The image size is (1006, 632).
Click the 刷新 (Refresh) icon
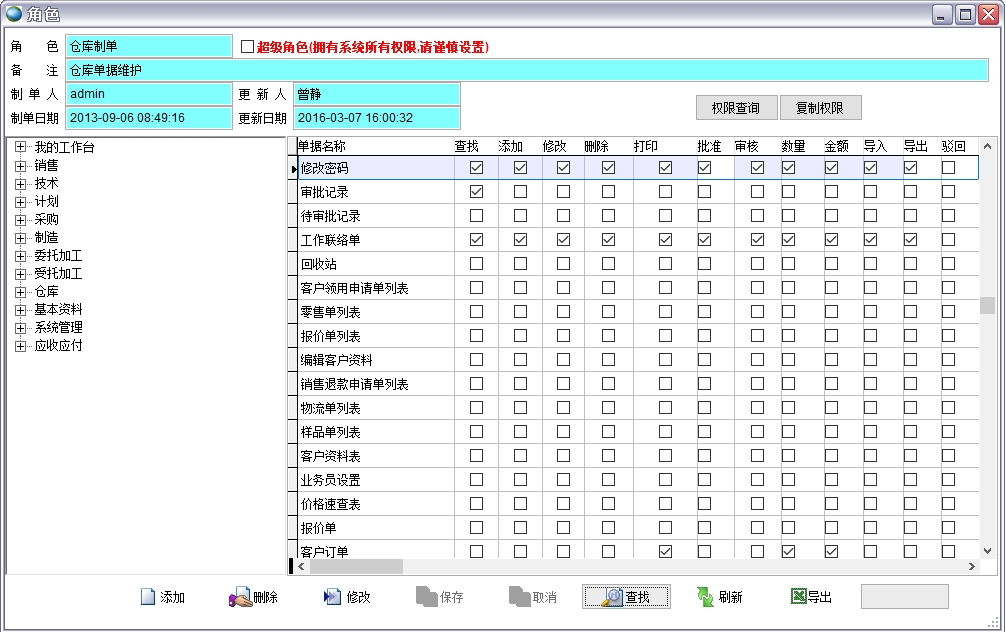pos(704,596)
